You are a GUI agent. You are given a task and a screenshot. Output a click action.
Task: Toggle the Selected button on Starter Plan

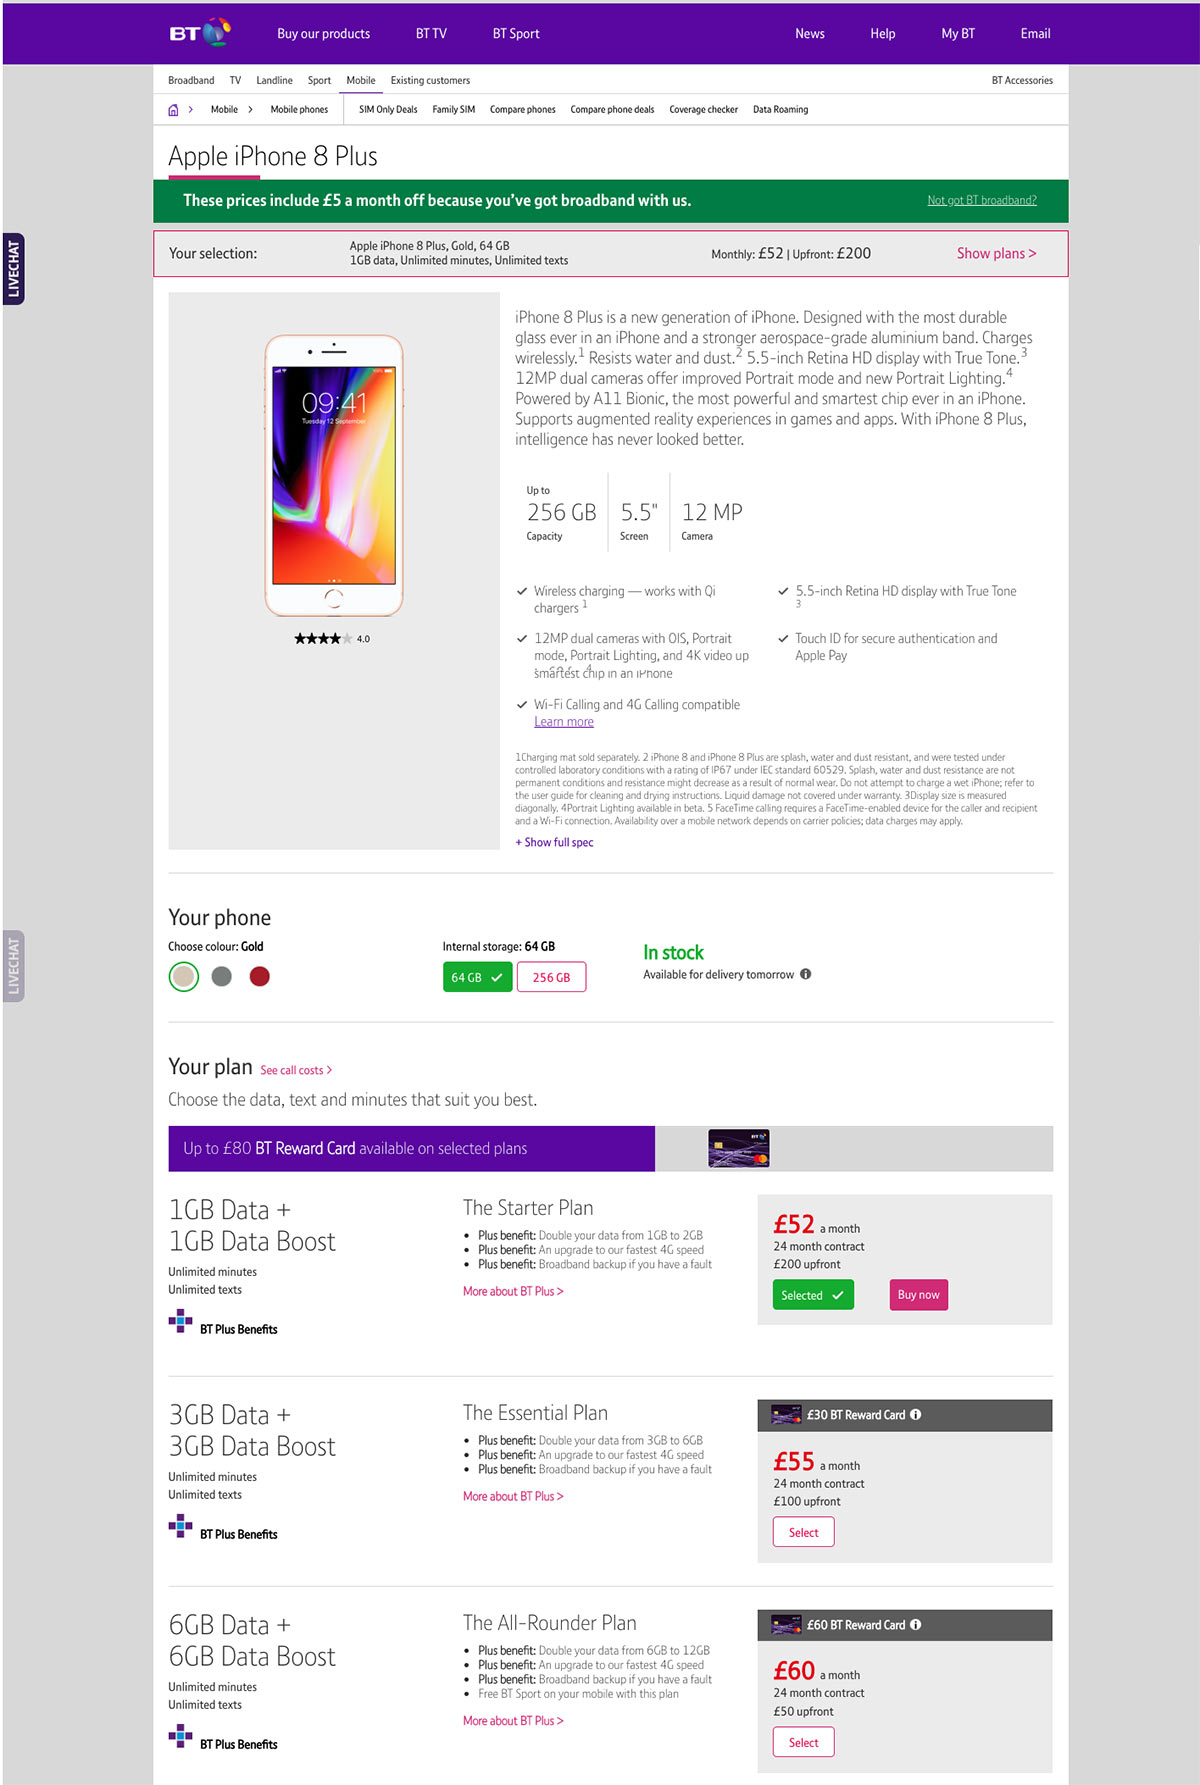point(813,1295)
